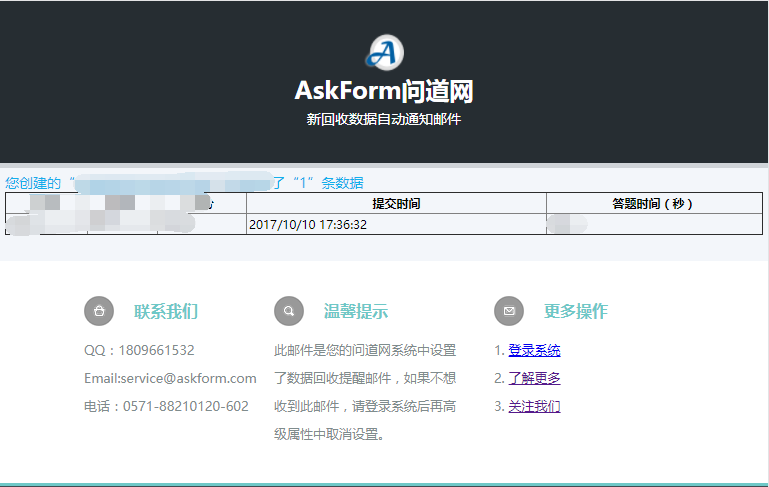
Task: Click the basket icon beside 联系我们
Action: (x=99, y=311)
